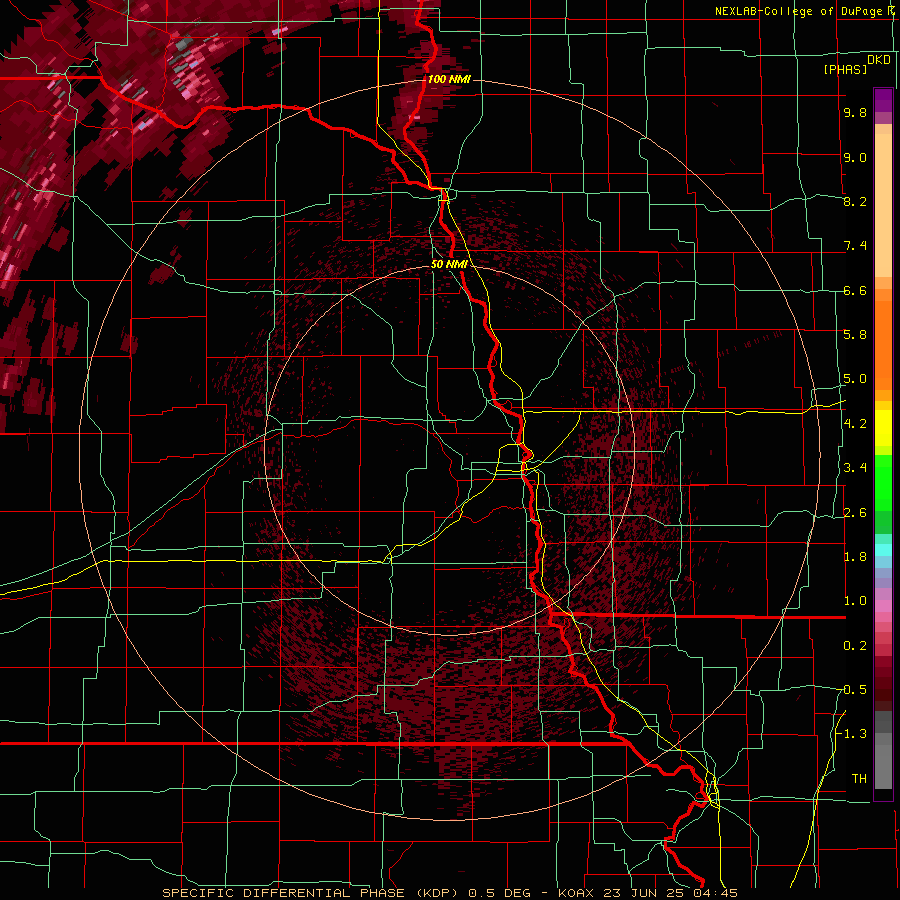900x900 pixels.
Task: Click the 5.8 value on the color scale
Action: tap(855, 334)
